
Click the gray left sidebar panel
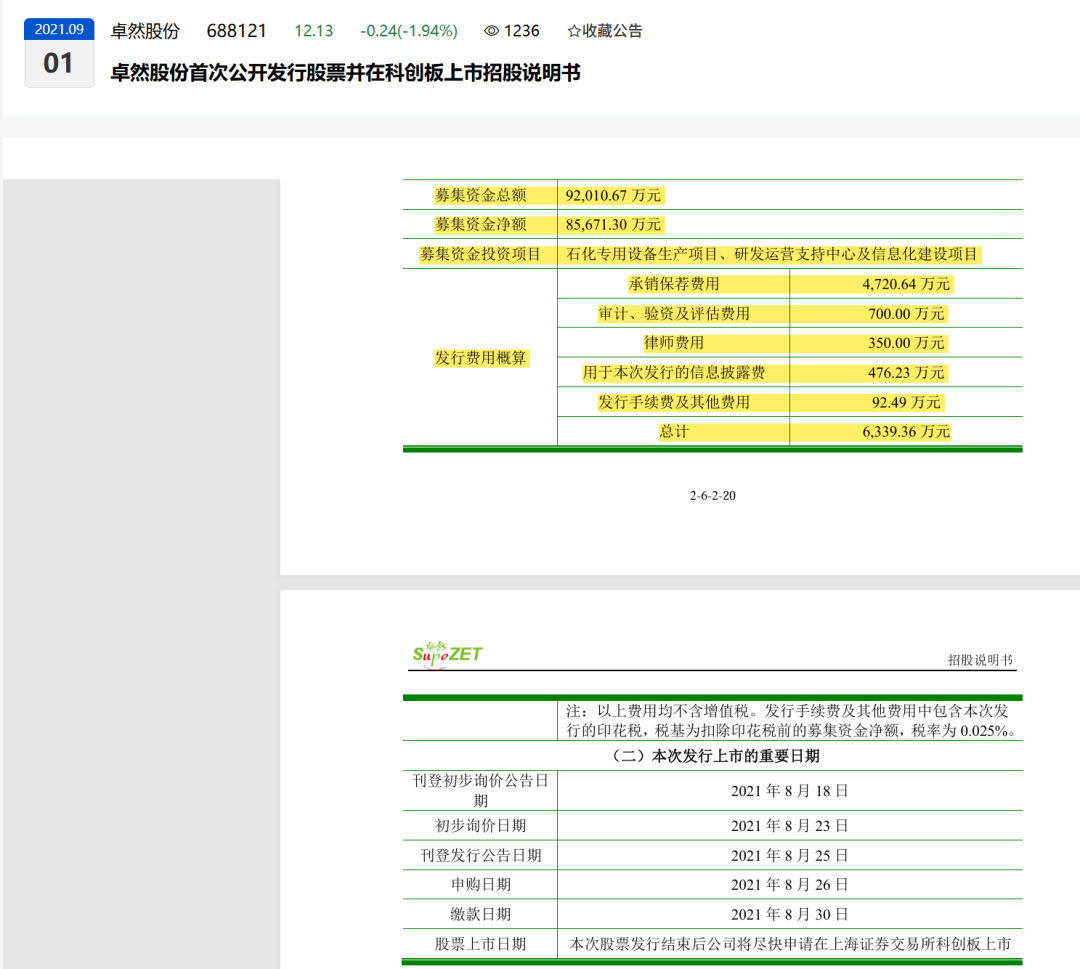(x=140, y=570)
